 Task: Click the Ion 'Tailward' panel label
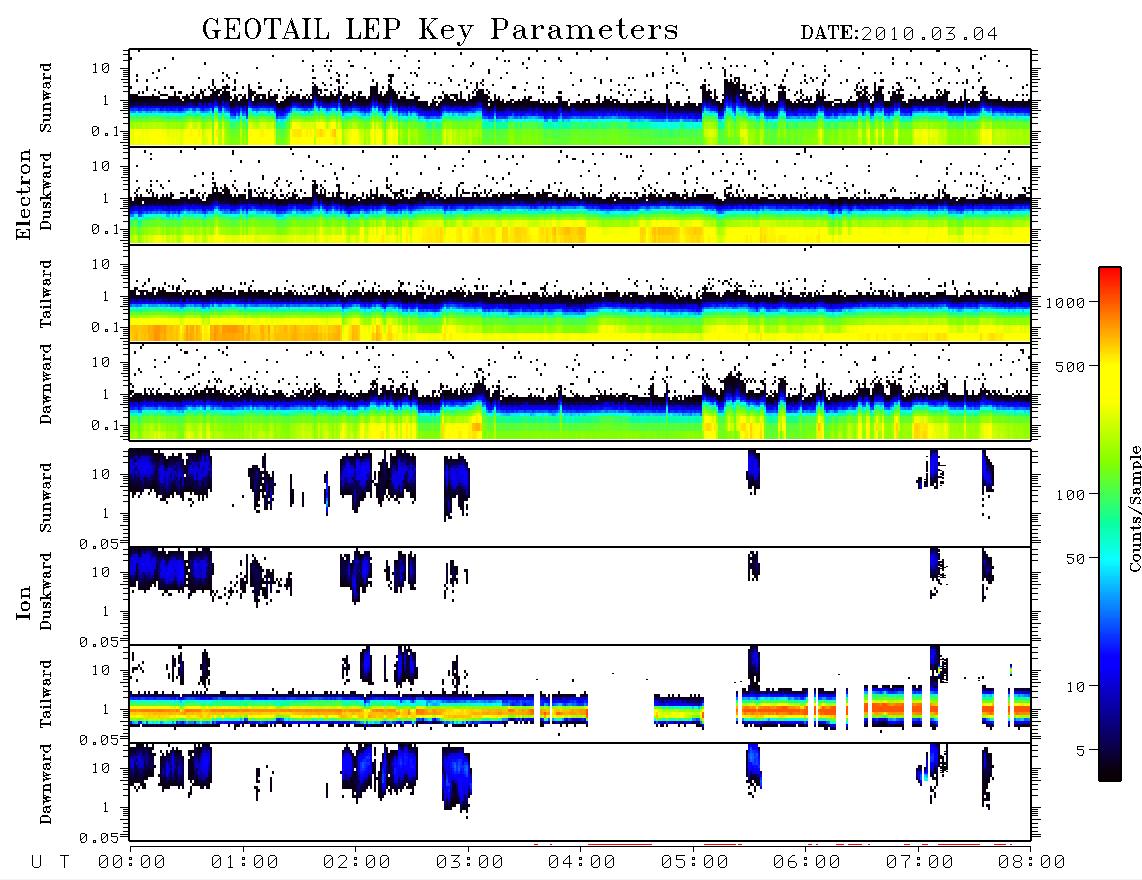click(46, 694)
